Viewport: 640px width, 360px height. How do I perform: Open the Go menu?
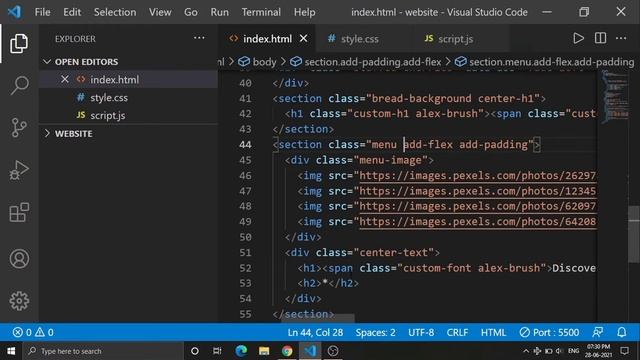[x=191, y=12]
